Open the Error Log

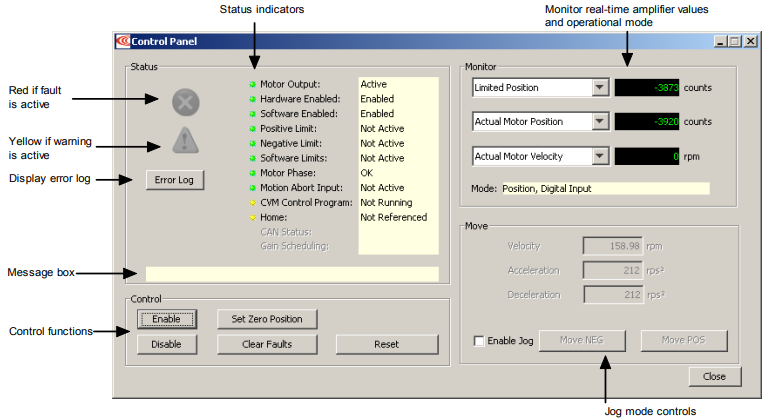click(x=175, y=180)
